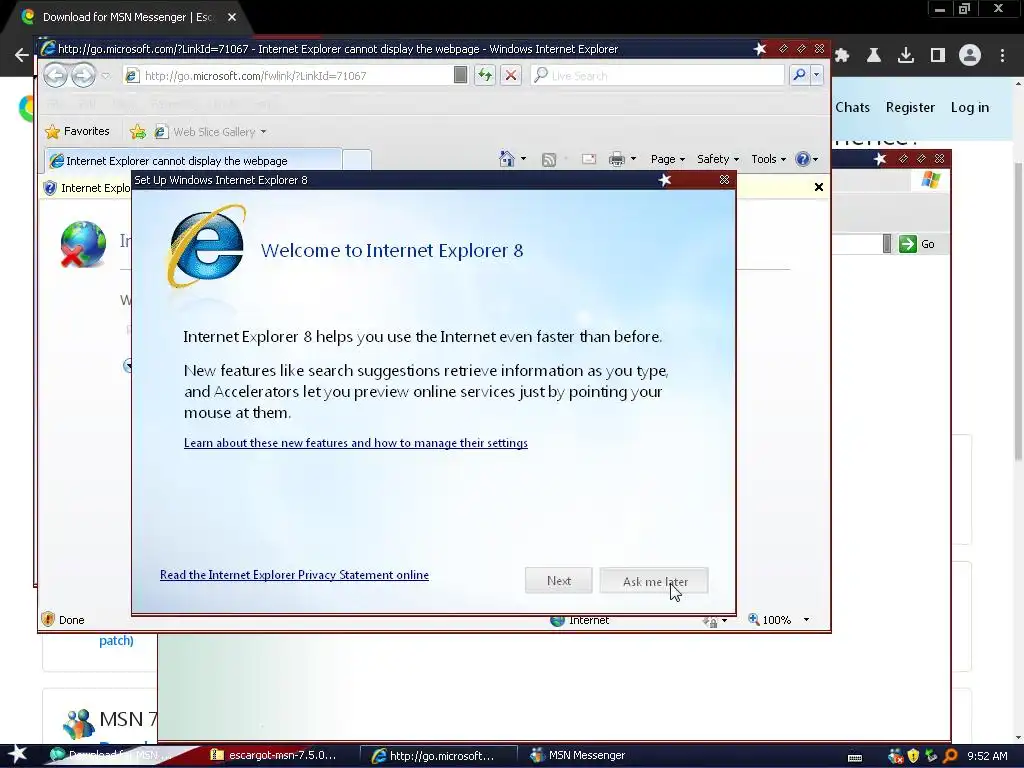1024x768 pixels.
Task: Click the zoom magnifier icon in status bar
Action: [754, 619]
